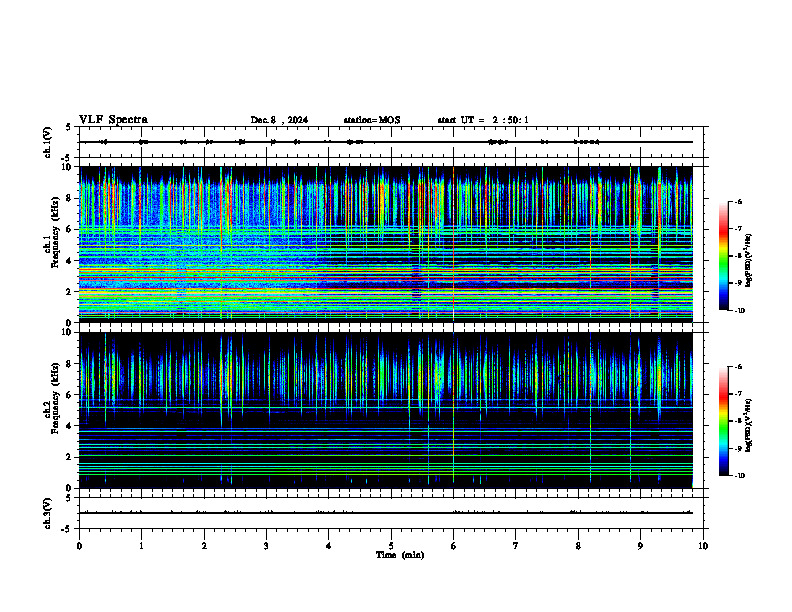Click the -9 label on ch.1 colorbar

[738, 283]
